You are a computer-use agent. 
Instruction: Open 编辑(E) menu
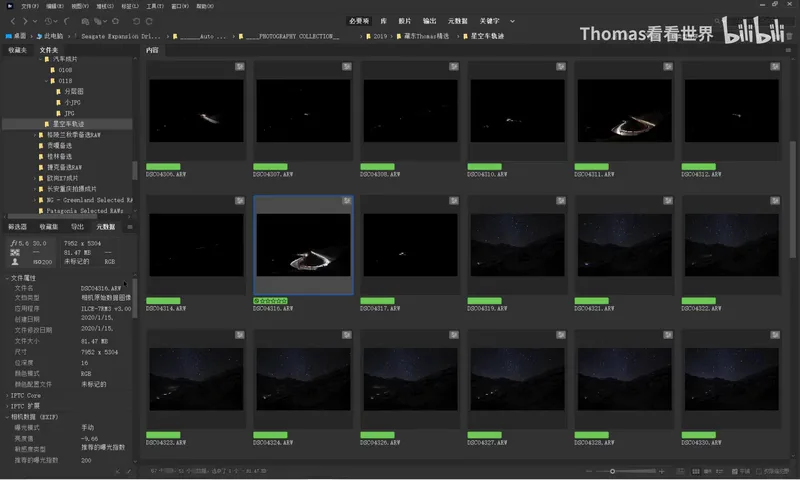click(x=55, y=6)
